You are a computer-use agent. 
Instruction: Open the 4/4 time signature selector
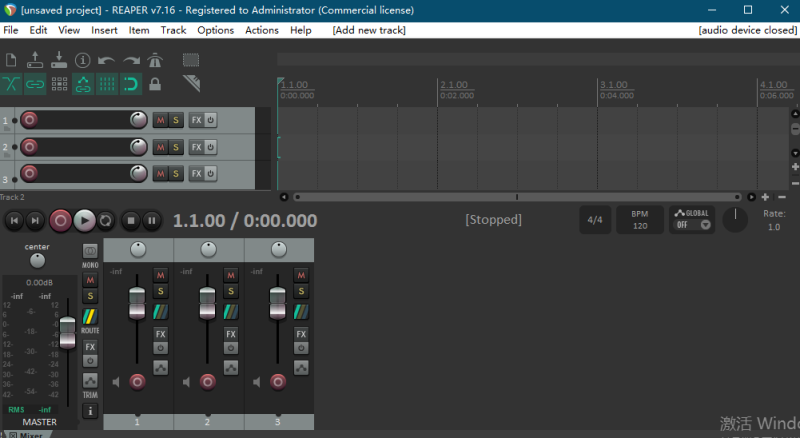(595, 219)
